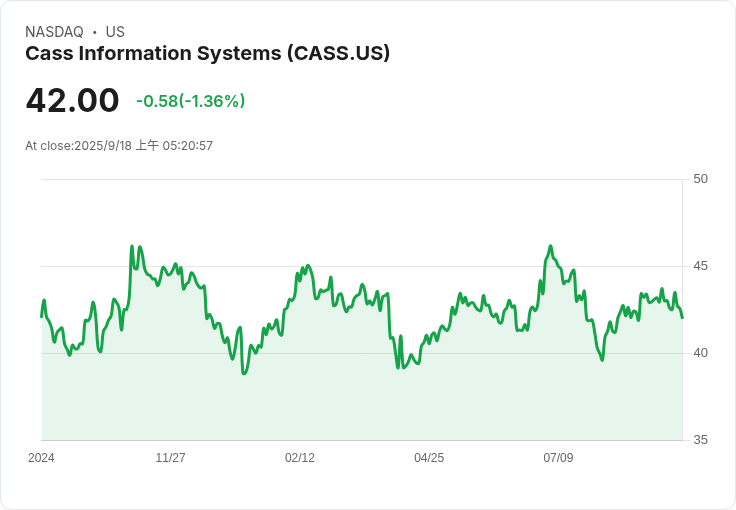Screen dimensions: 736x510
Task: Click the 45 y-axis price label
Action: coord(700,266)
